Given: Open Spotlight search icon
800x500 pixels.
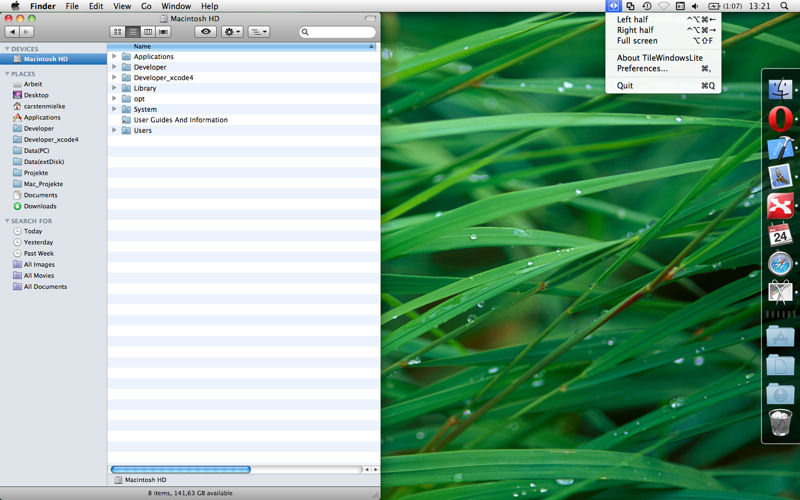Looking at the screenshot, I should [784, 6].
